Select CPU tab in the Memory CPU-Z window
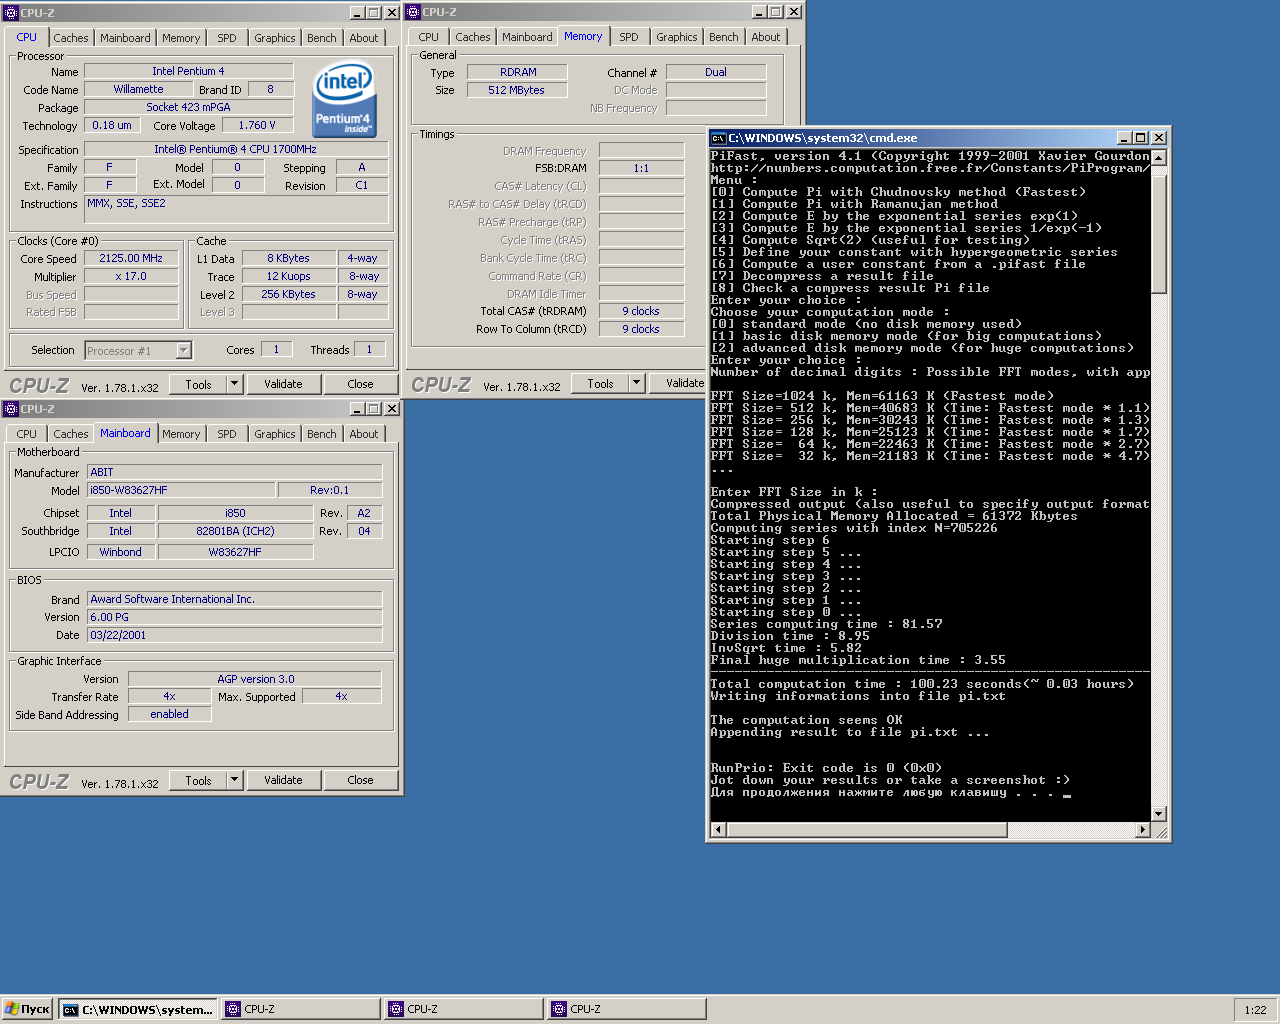The height and width of the screenshot is (1024, 1280). coord(429,37)
